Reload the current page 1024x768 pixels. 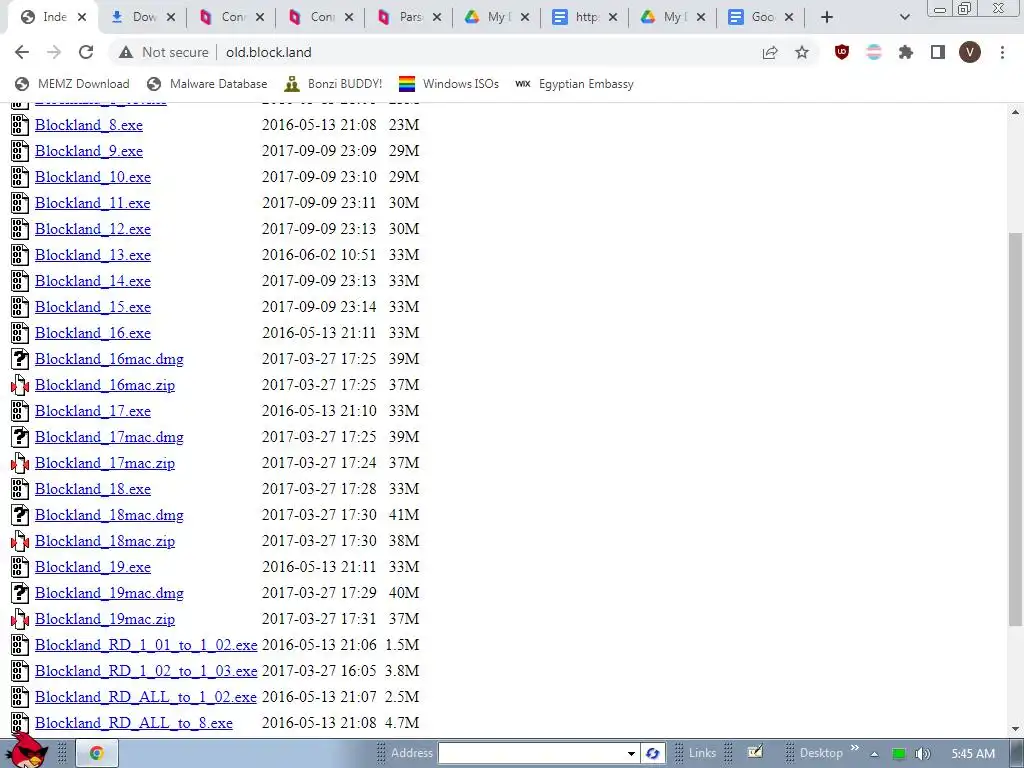pyautogui.click(x=86, y=52)
